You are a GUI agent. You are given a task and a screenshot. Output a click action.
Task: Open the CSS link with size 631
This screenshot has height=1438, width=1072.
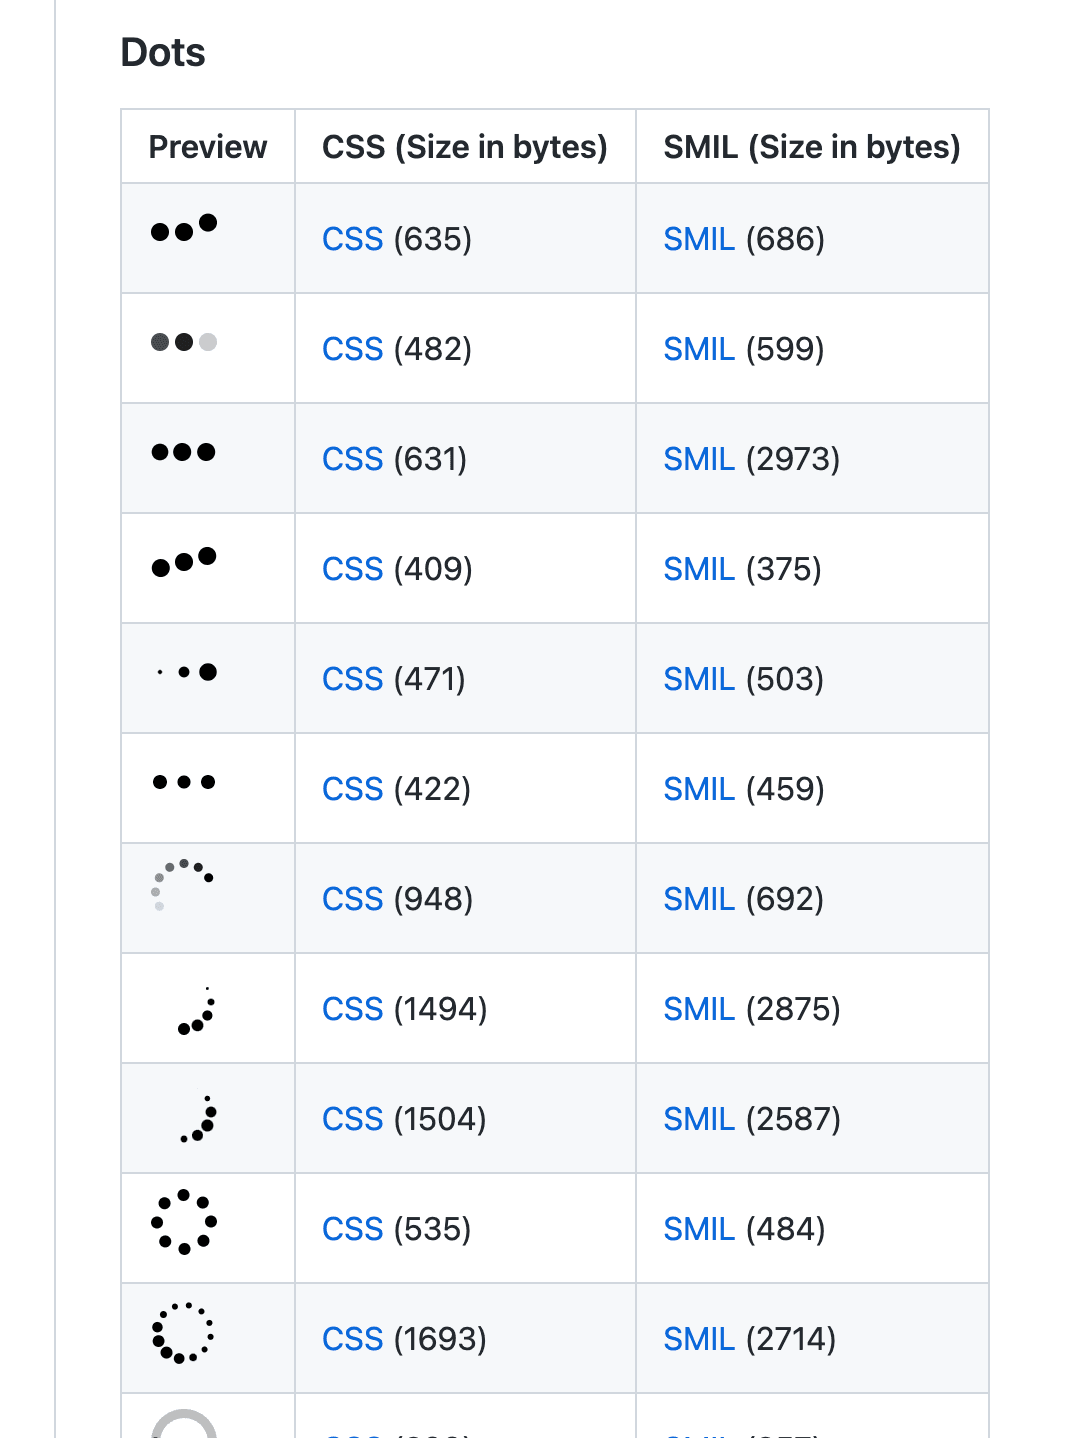point(352,459)
